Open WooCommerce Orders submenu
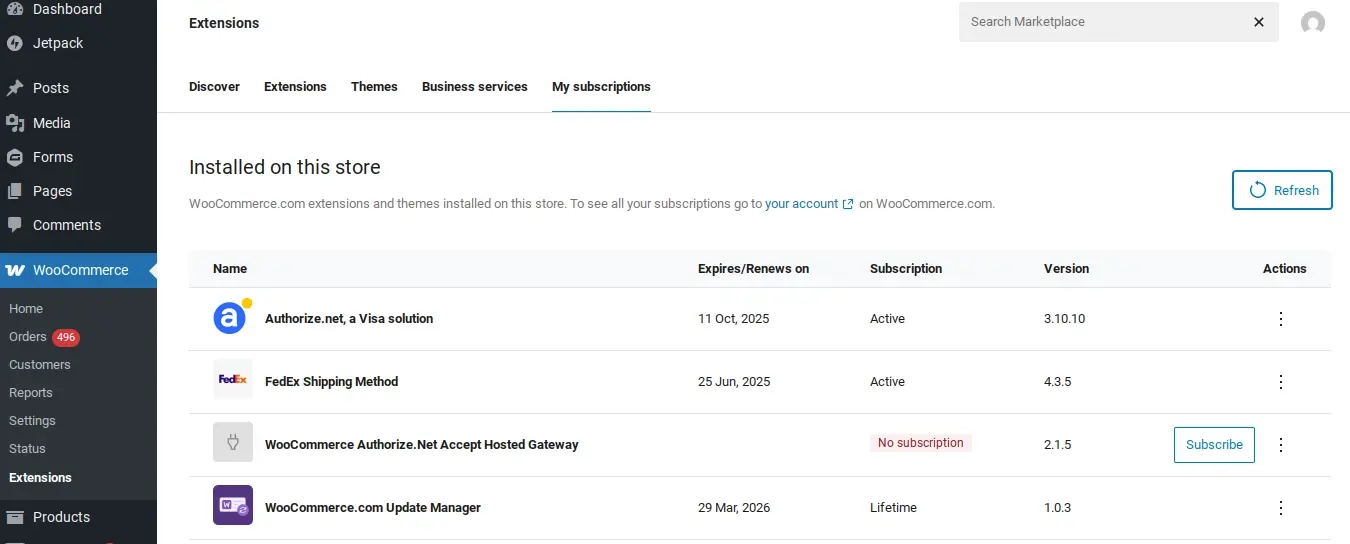Image resolution: width=1350 pixels, height=544 pixels. 28,337
